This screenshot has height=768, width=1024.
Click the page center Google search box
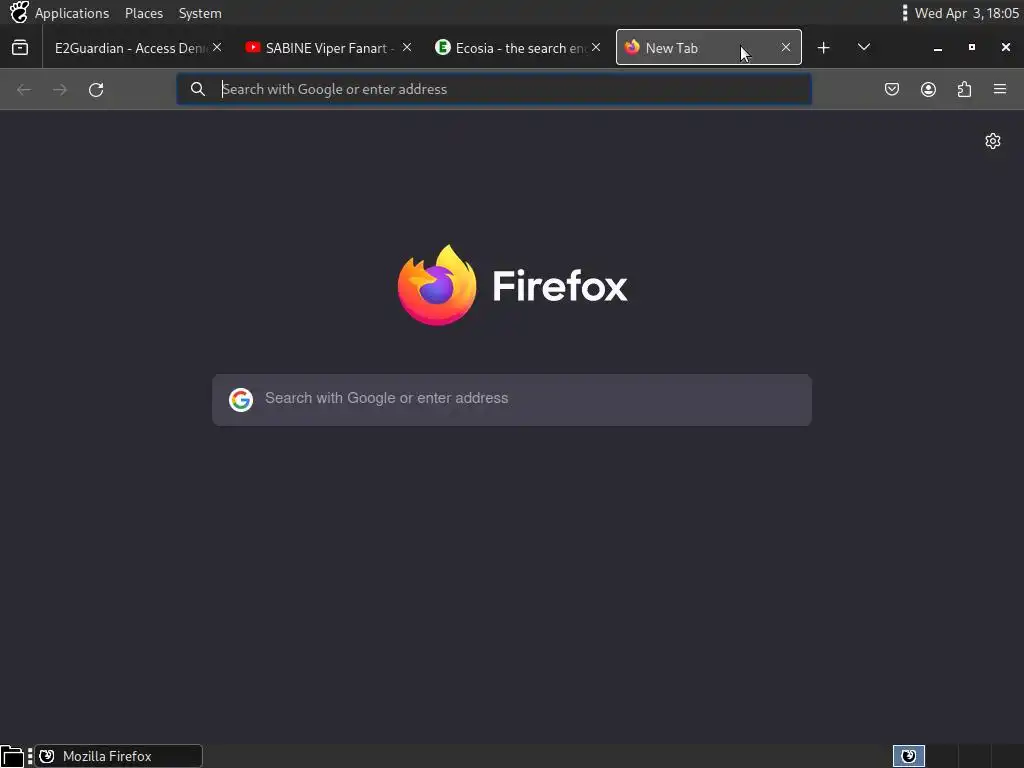(x=512, y=400)
